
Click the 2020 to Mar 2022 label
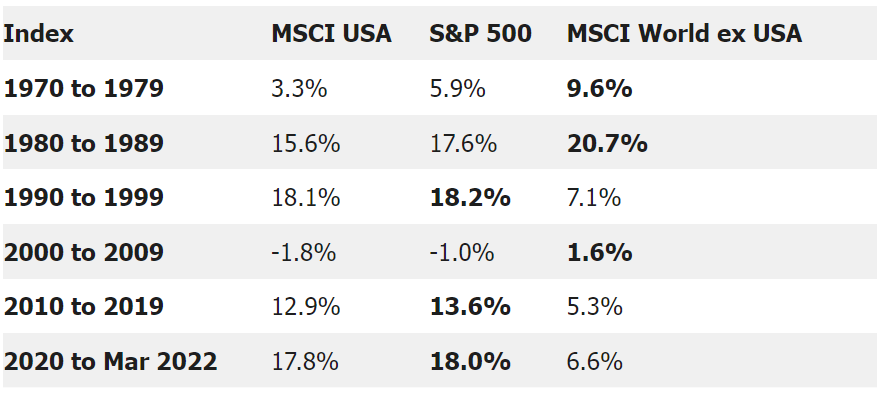point(110,362)
